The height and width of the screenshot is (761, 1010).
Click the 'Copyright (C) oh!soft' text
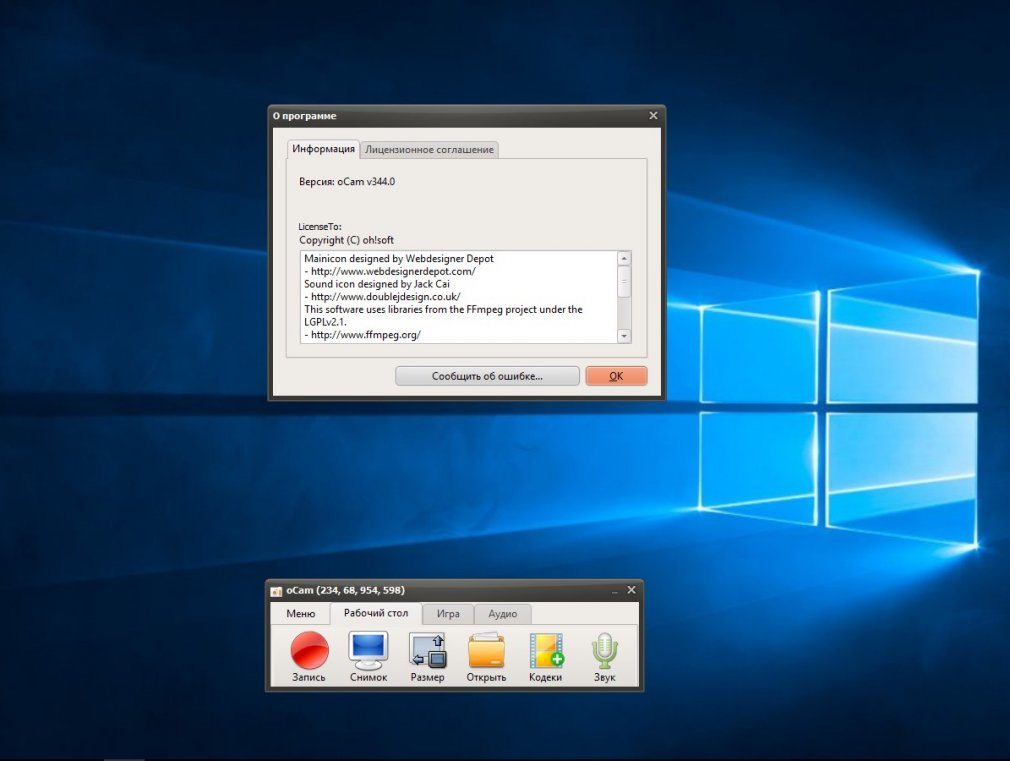pos(347,240)
